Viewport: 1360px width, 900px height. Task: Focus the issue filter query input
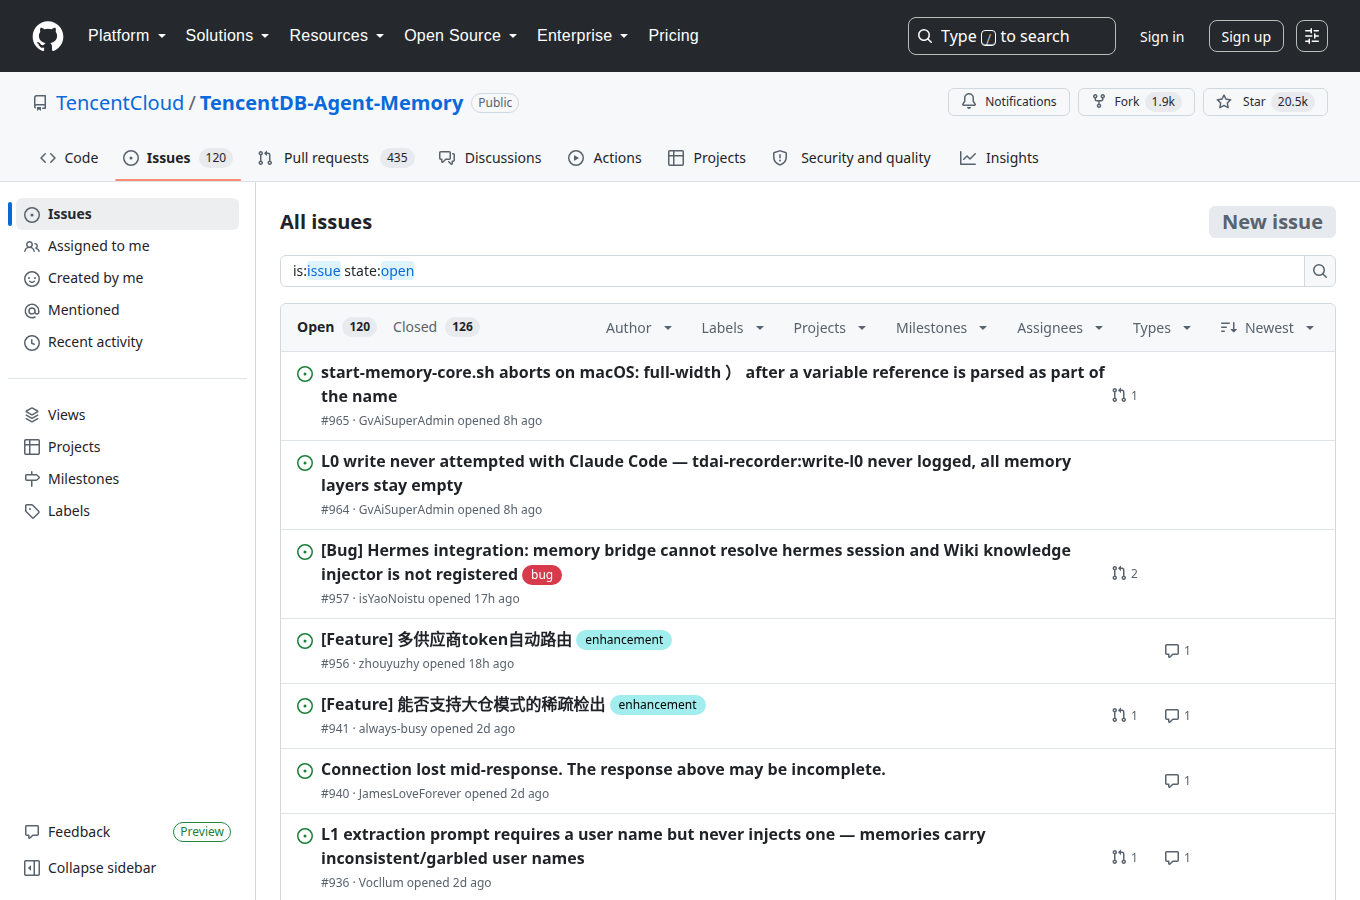click(x=792, y=271)
